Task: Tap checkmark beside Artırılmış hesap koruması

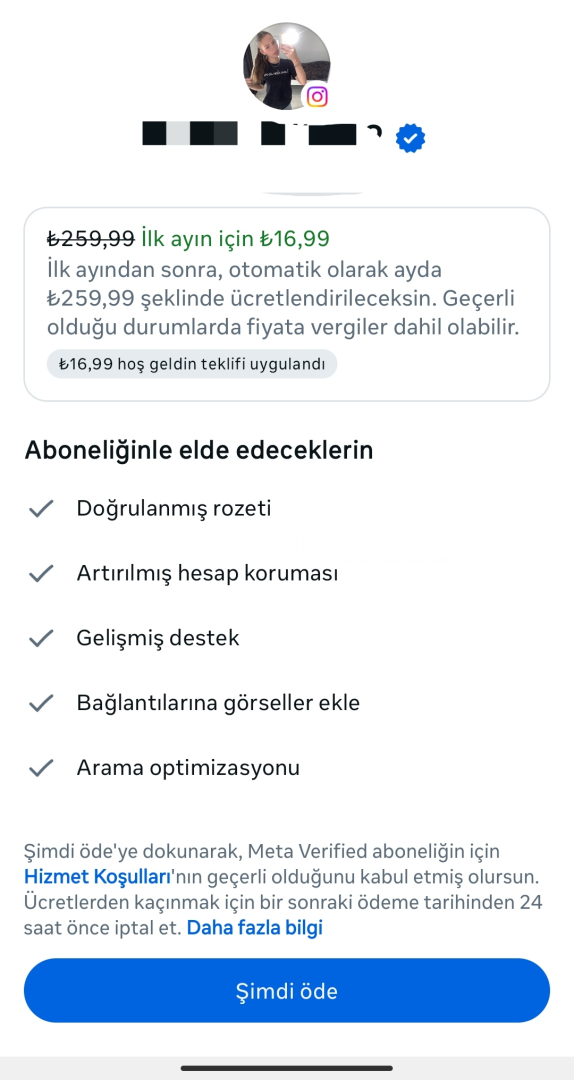Action: pos(41,573)
